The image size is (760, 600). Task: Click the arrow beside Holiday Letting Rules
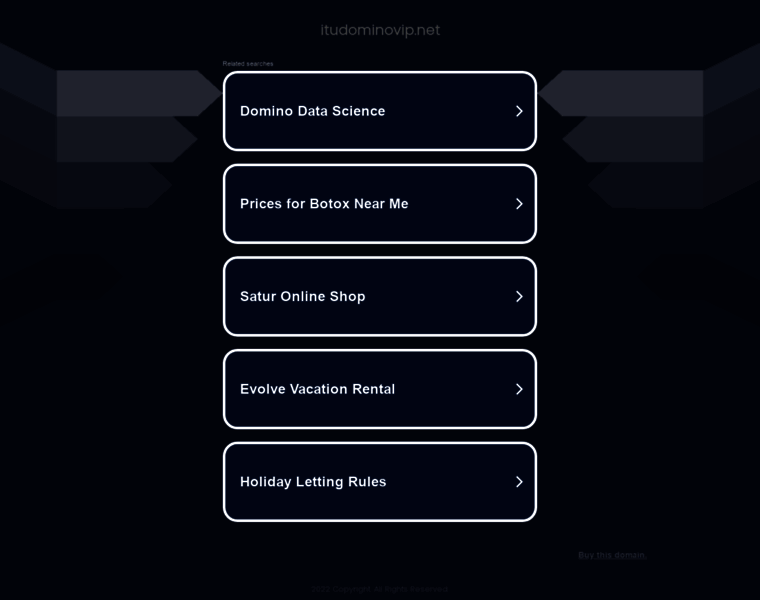[x=519, y=482]
